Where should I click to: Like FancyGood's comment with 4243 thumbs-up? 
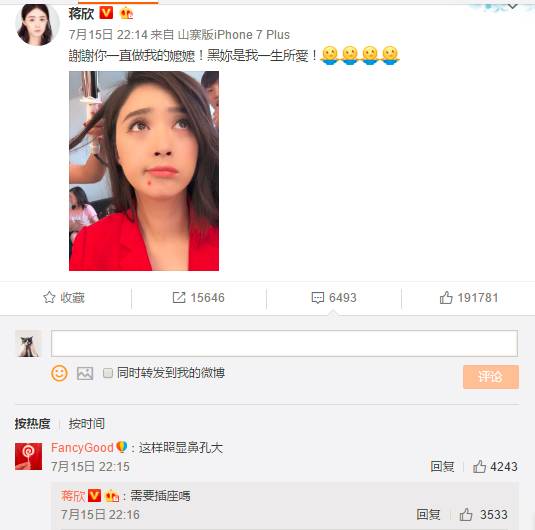point(479,466)
